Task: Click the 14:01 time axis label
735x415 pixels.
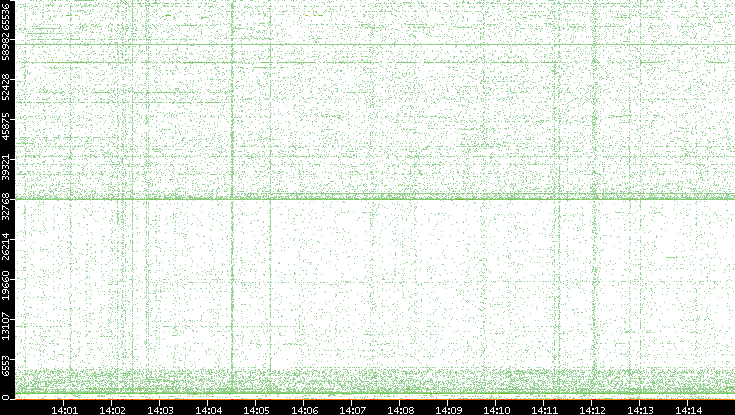Action: pyautogui.click(x=64, y=410)
